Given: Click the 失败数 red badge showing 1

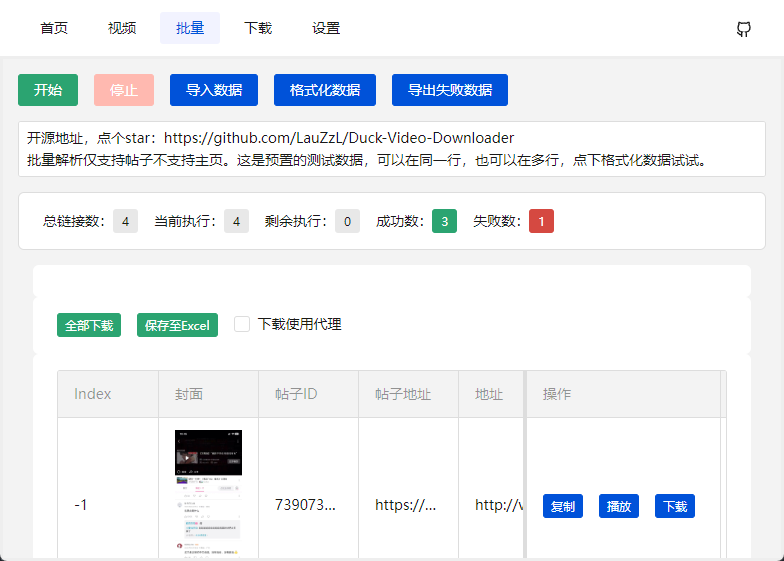Looking at the screenshot, I should [x=541, y=221].
